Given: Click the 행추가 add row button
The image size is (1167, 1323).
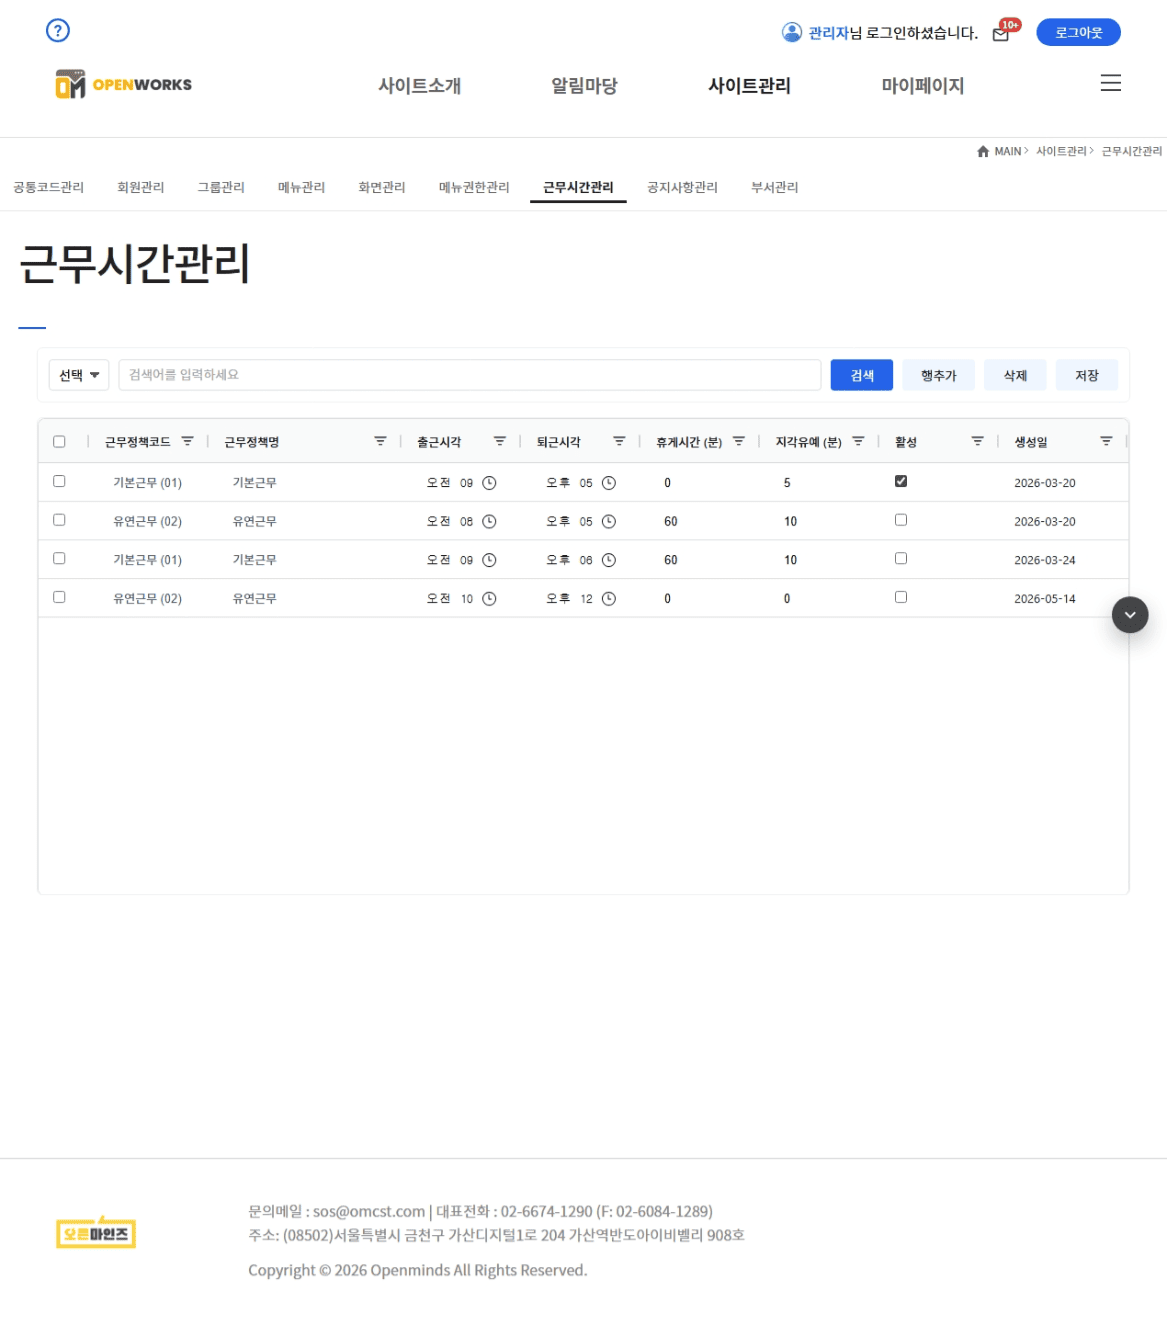Looking at the screenshot, I should pyautogui.click(x=938, y=375).
